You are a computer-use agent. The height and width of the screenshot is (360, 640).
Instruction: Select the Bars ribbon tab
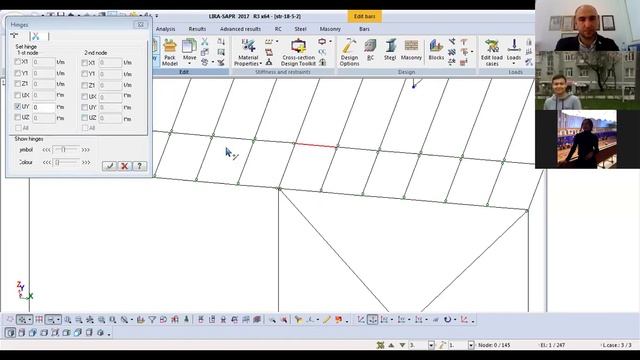coord(364,29)
